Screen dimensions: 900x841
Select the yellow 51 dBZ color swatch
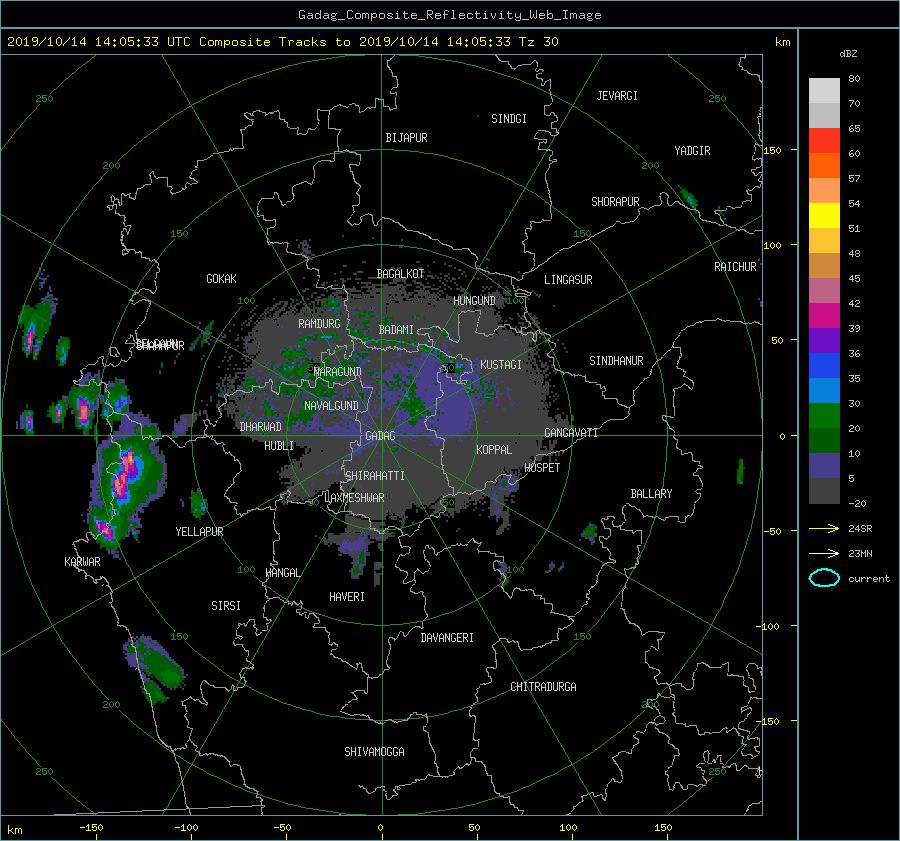point(824,216)
